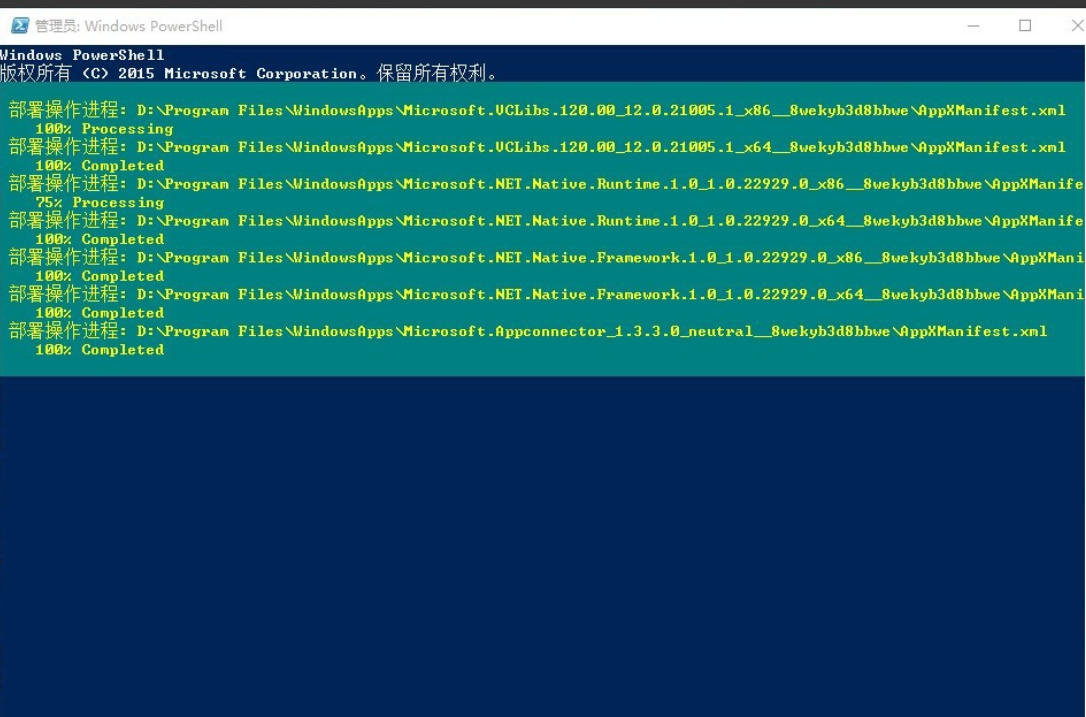
Task: Click the PowerShell icon in title bar
Action: click(19, 26)
